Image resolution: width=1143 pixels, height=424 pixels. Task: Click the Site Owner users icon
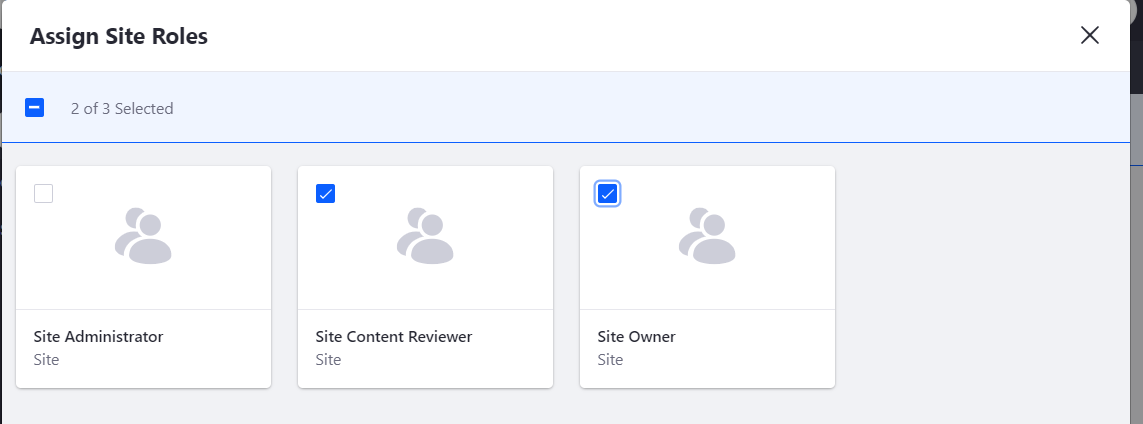coord(707,236)
